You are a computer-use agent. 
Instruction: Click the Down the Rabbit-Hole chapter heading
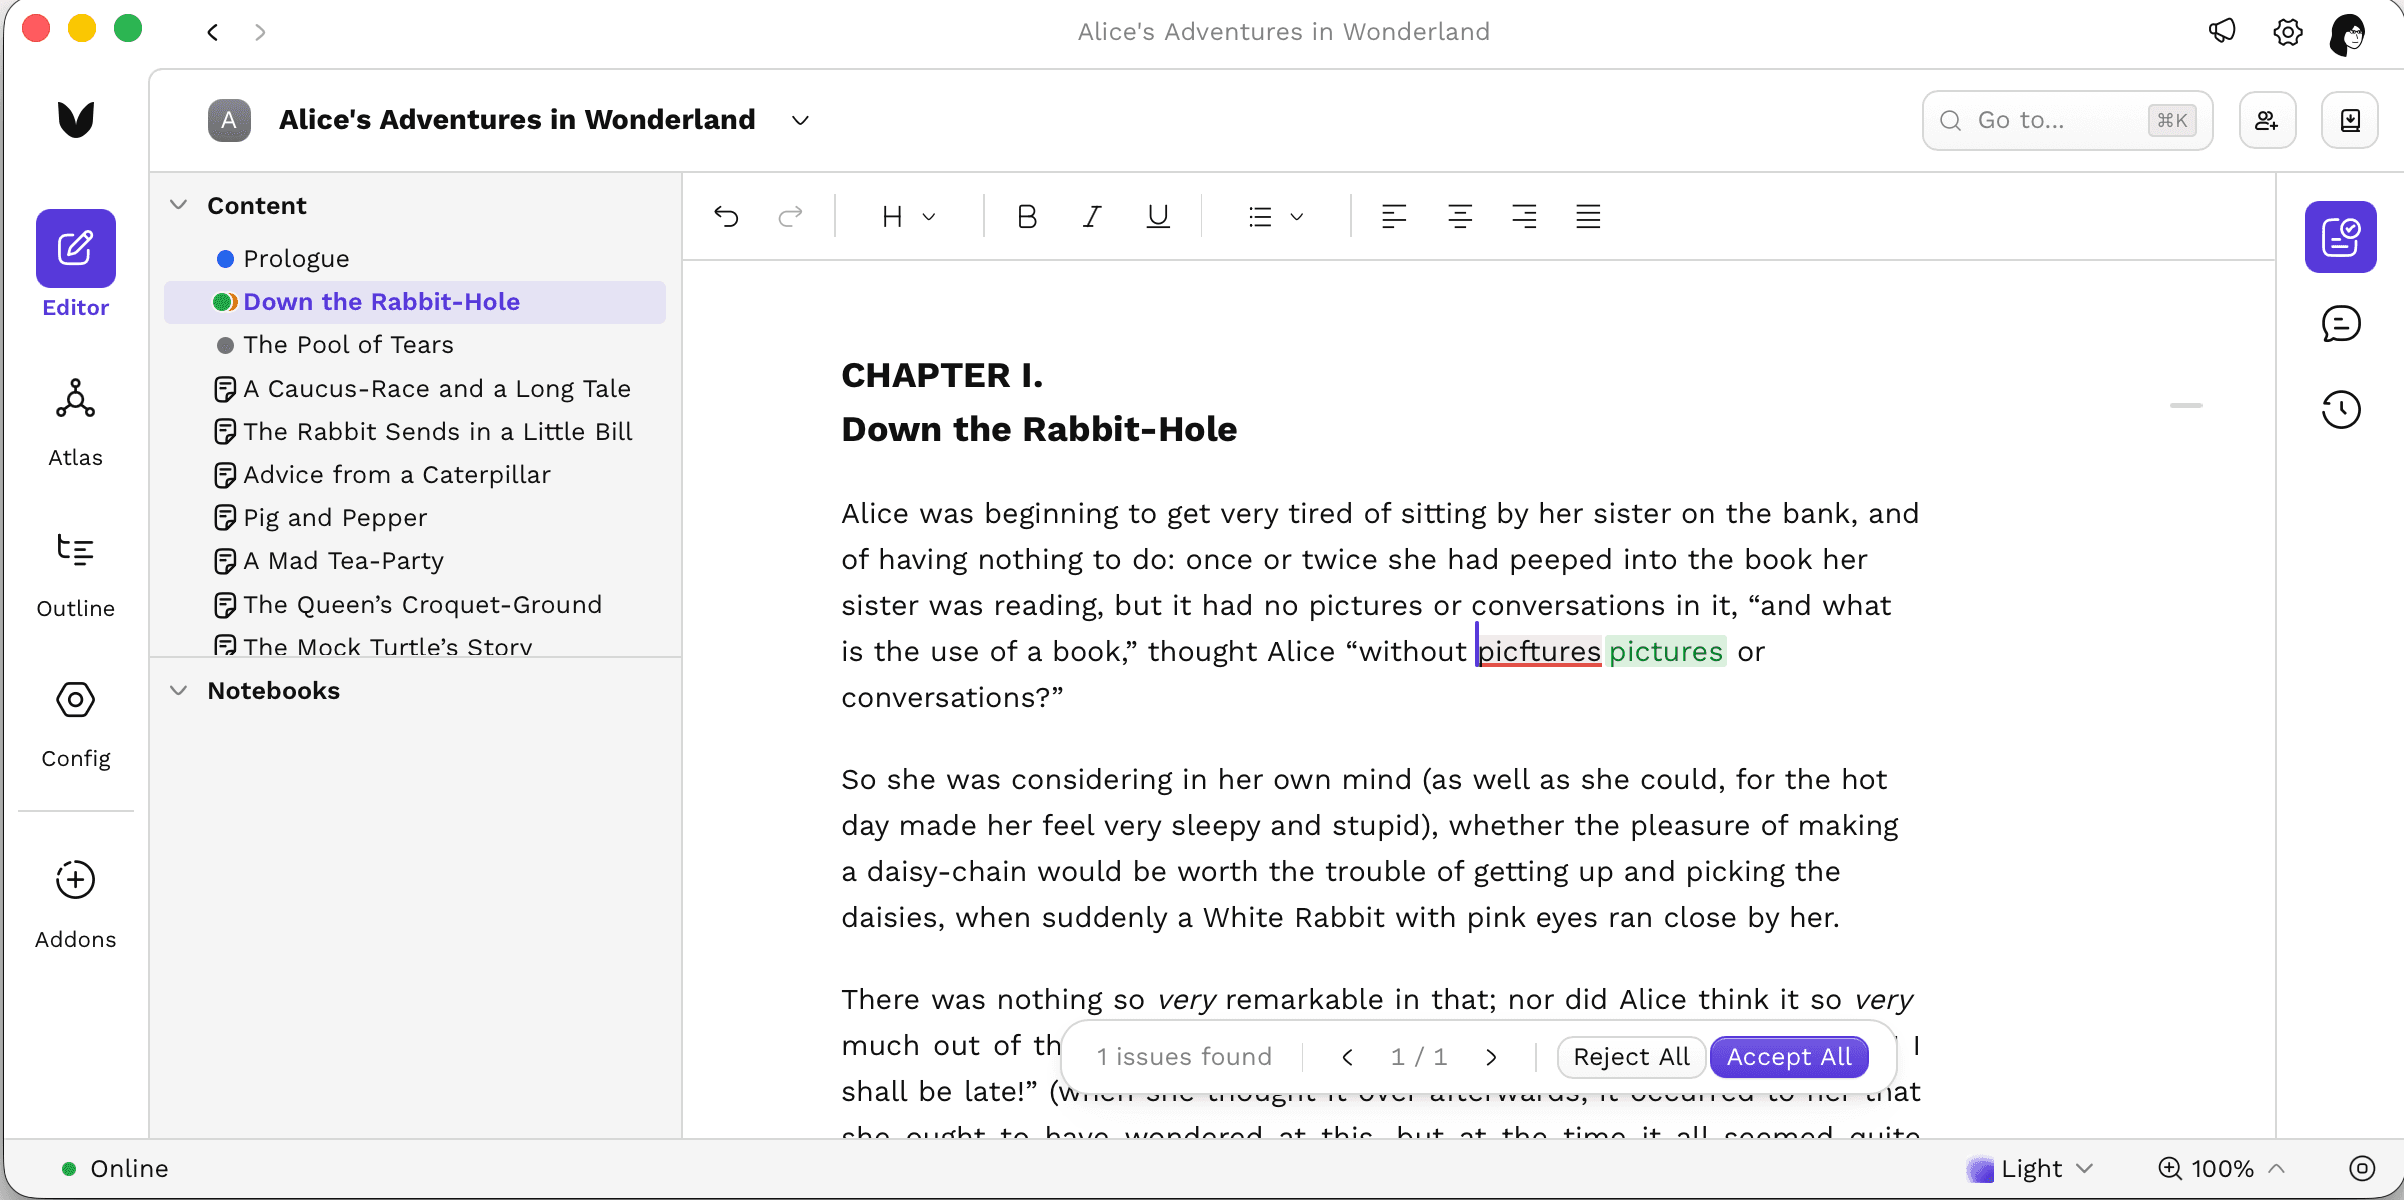pyautogui.click(x=1039, y=429)
